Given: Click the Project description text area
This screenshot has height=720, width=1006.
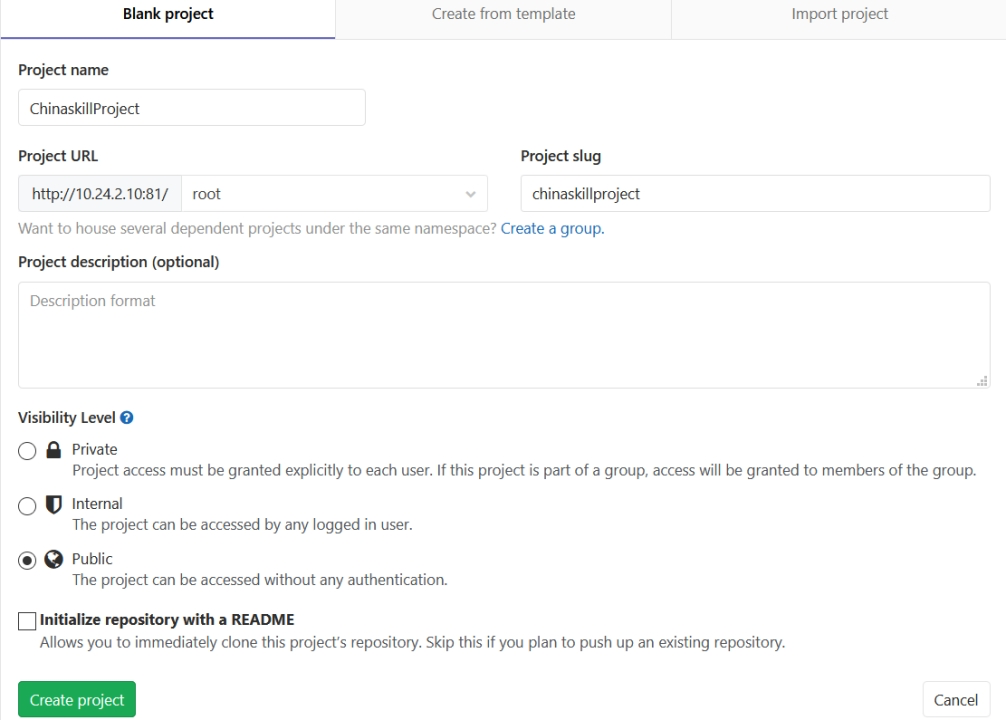Looking at the screenshot, I should [x=504, y=335].
